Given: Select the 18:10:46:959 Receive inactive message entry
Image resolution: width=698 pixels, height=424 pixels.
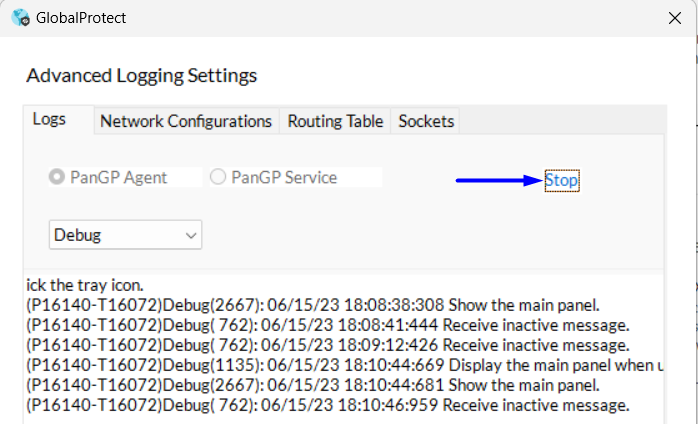Looking at the screenshot, I should coord(328,405).
